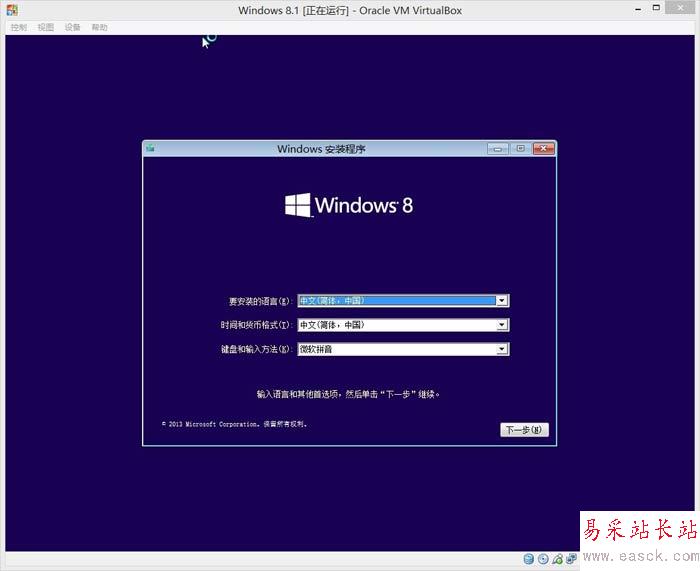Expand the 要安装的语言 dropdown arrow

[x=502, y=301]
